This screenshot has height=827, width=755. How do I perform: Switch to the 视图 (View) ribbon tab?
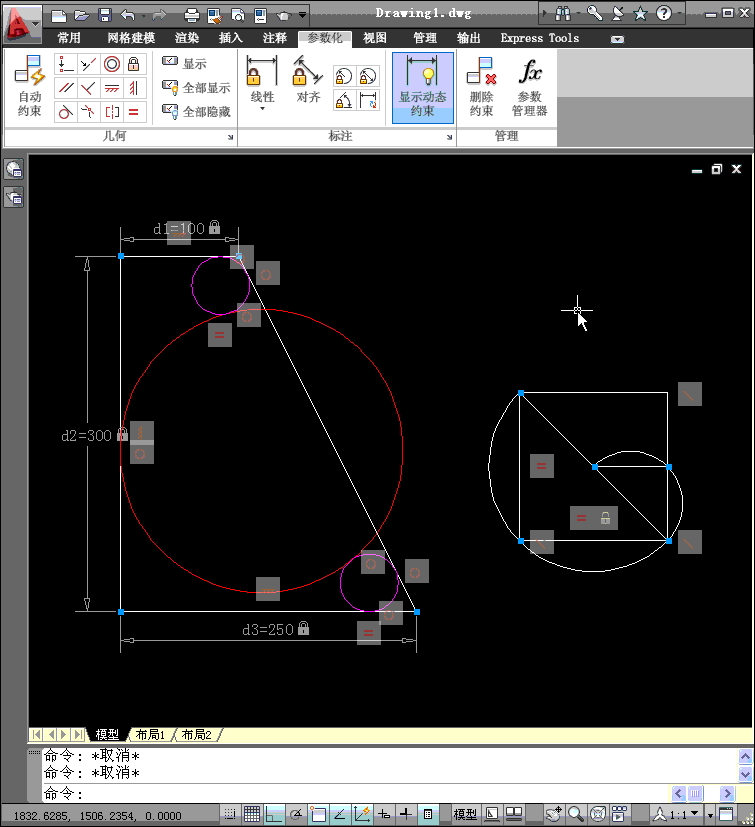(x=375, y=38)
